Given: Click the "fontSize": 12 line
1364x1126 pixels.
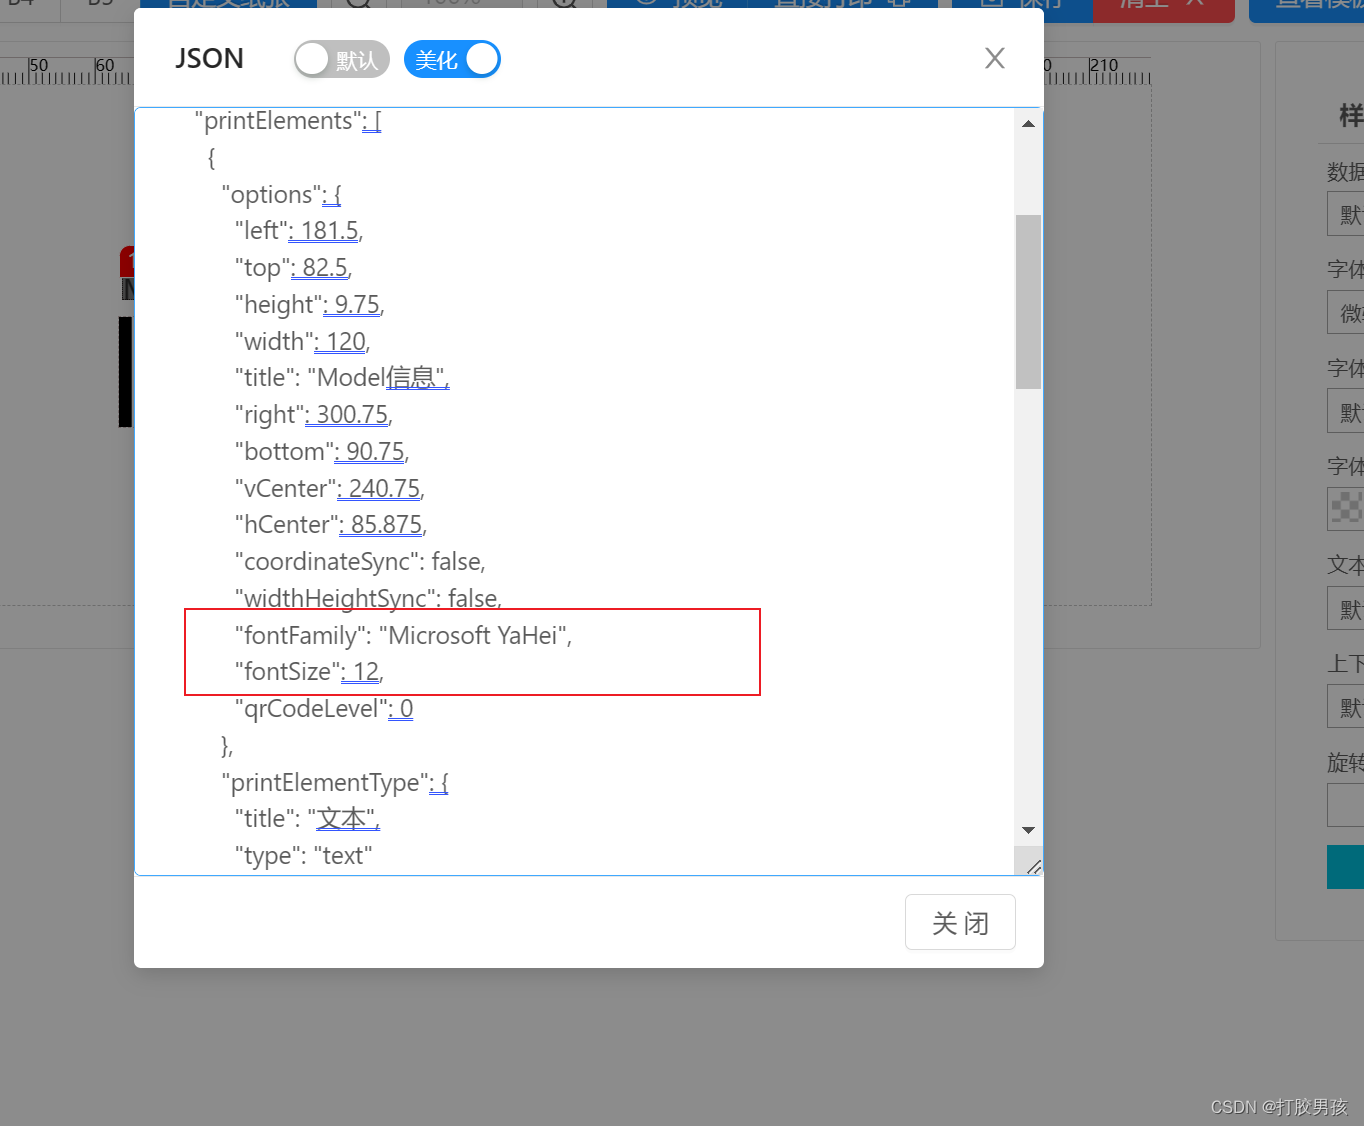Looking at the screenshot, I should (309, 672).
